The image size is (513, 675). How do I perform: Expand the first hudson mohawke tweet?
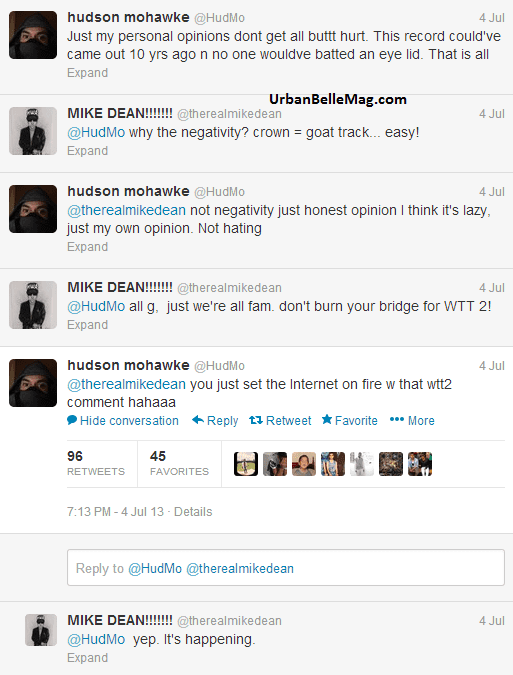pos(87,73)
